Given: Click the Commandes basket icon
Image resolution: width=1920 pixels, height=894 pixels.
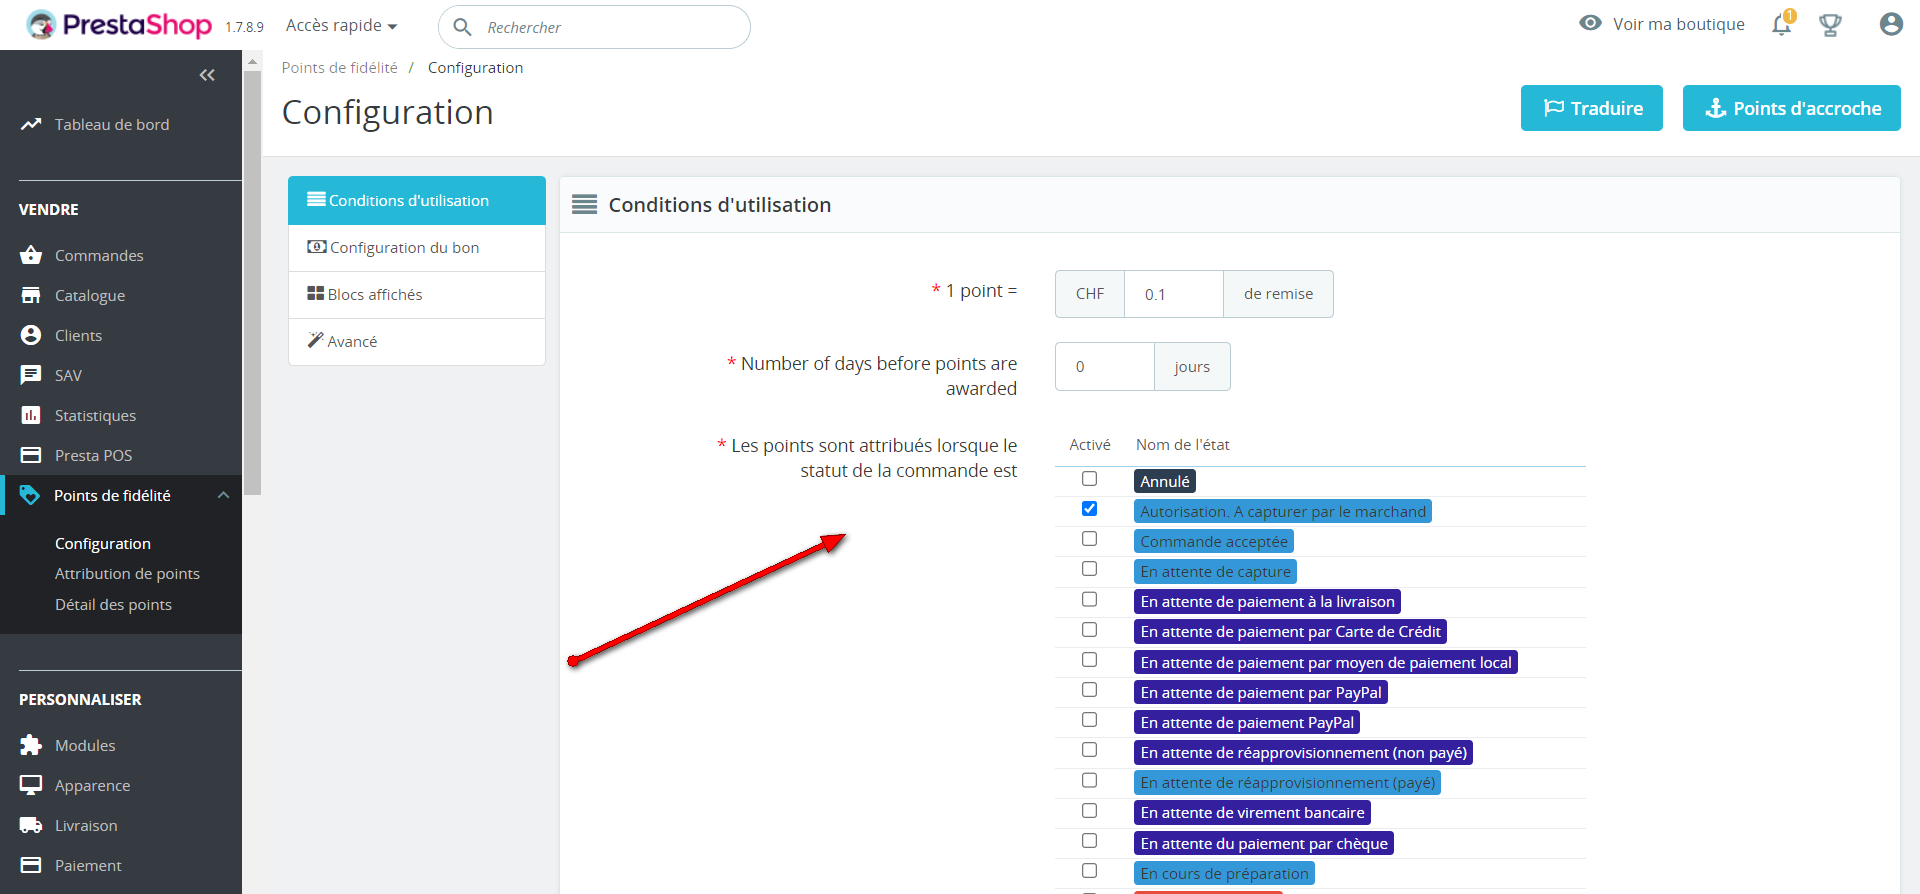Looking at the screenshot, I should point(31,255).
